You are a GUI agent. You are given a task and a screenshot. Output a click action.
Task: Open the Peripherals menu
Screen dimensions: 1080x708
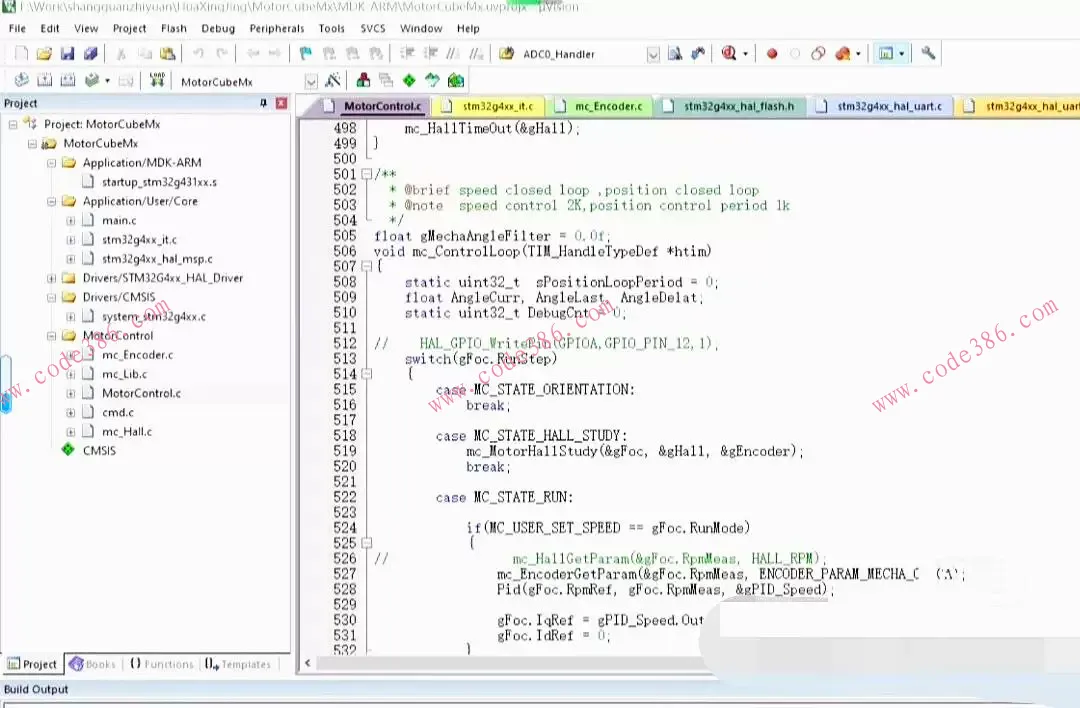(277, 28)
